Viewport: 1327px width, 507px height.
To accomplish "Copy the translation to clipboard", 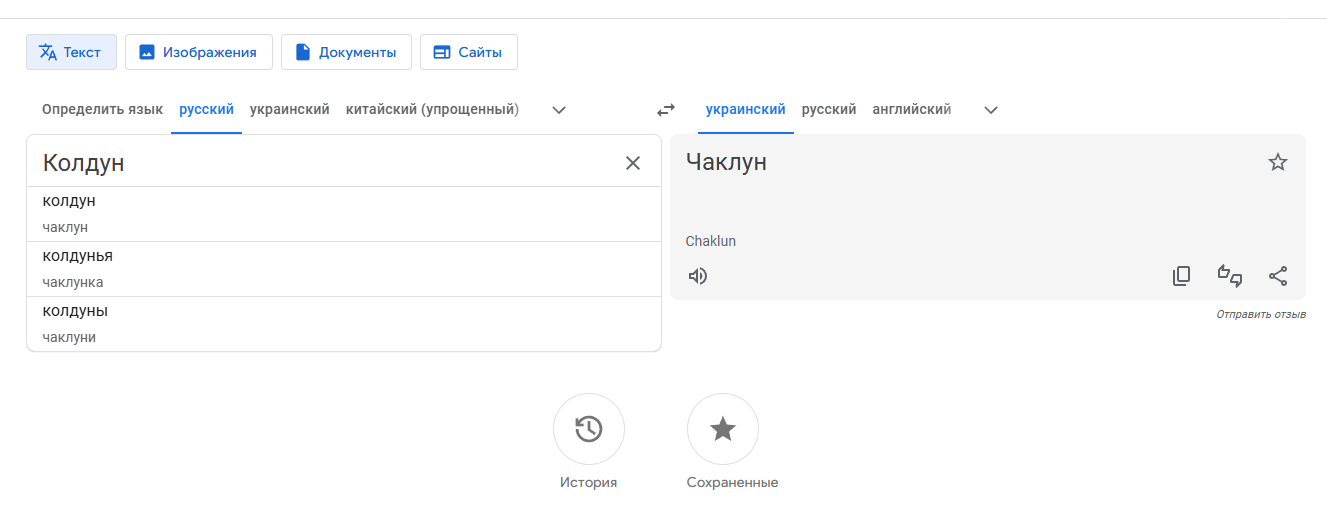I will coord(1182,276).
